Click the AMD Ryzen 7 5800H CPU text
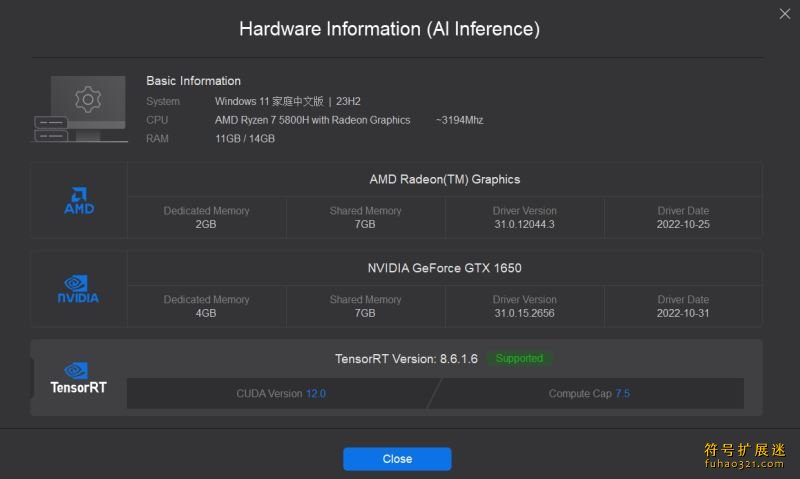Image resolution: width=800 pixels, height=479 pixels. (x=312, y=120)
